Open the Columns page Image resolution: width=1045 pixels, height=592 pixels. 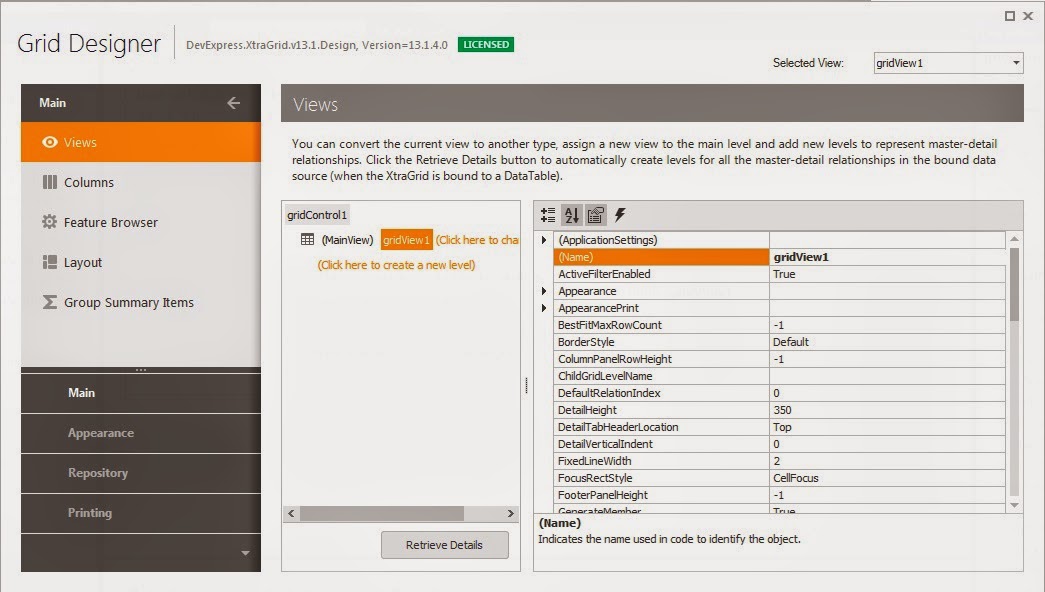[x=141, y=182]
